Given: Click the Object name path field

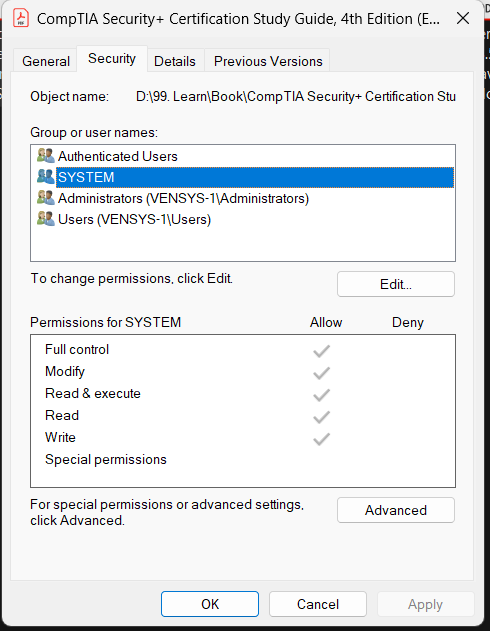Looking at the screenshot, I should 296,97.
